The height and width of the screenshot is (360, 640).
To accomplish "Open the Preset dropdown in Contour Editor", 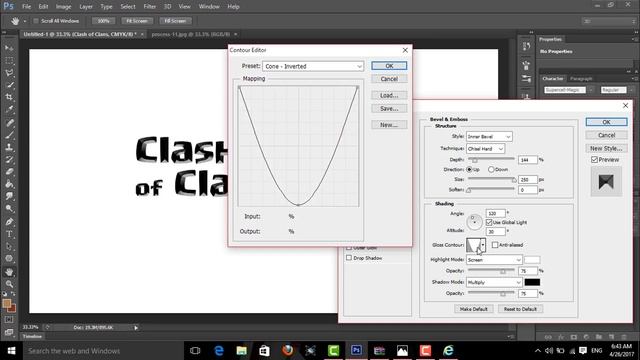I will pyautogui.click(x=313, y=66).
